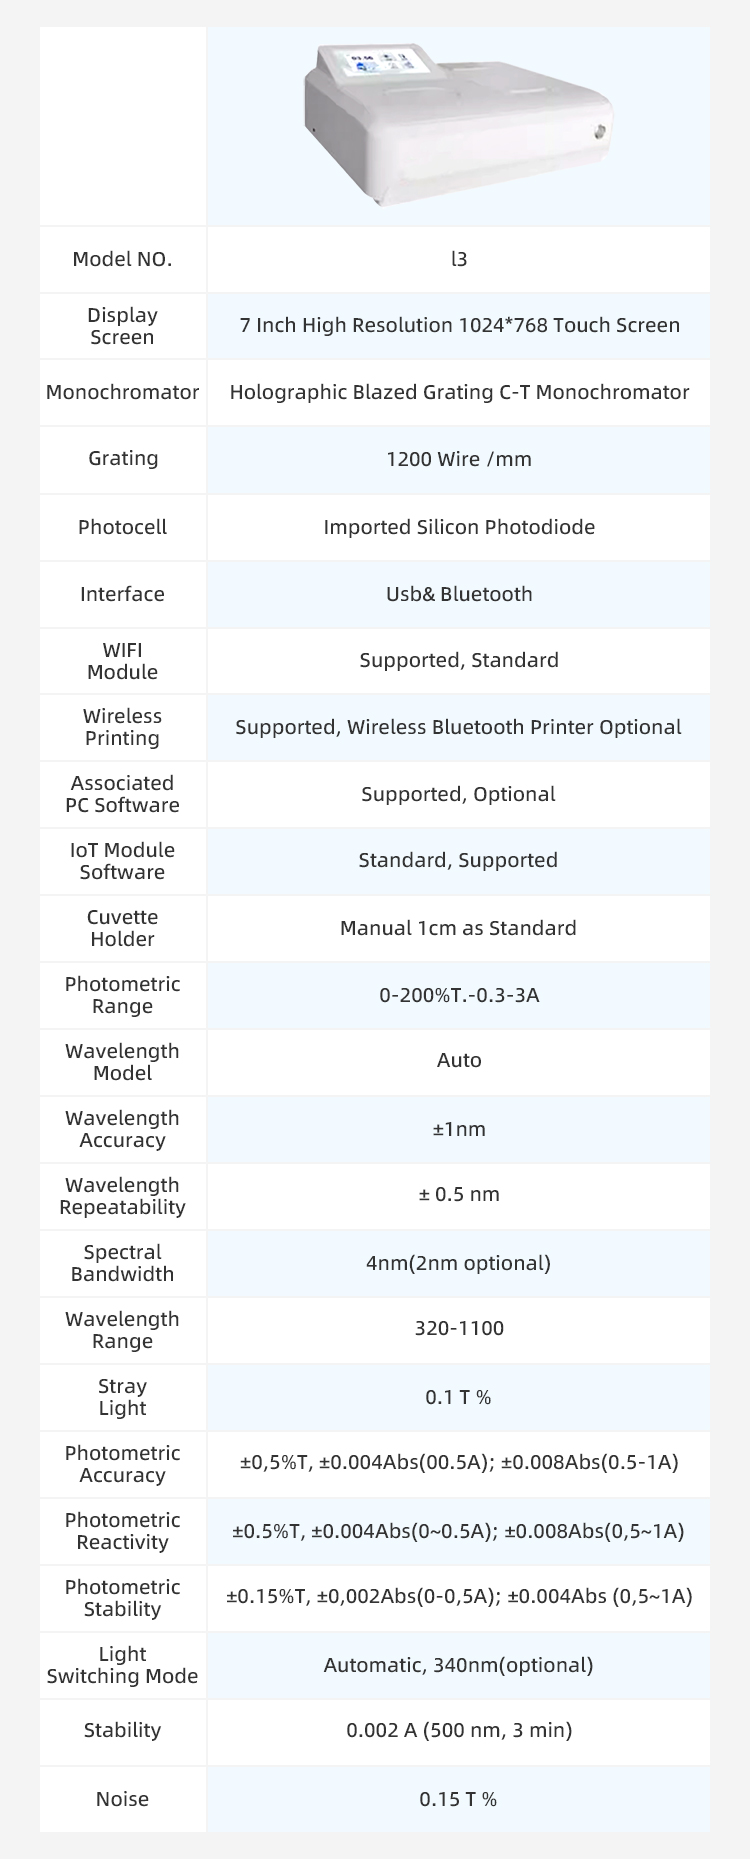Select the Noise 0.15 T % value
Image resolution: width=750 pixels, height=1859 pixels.
459,1799
